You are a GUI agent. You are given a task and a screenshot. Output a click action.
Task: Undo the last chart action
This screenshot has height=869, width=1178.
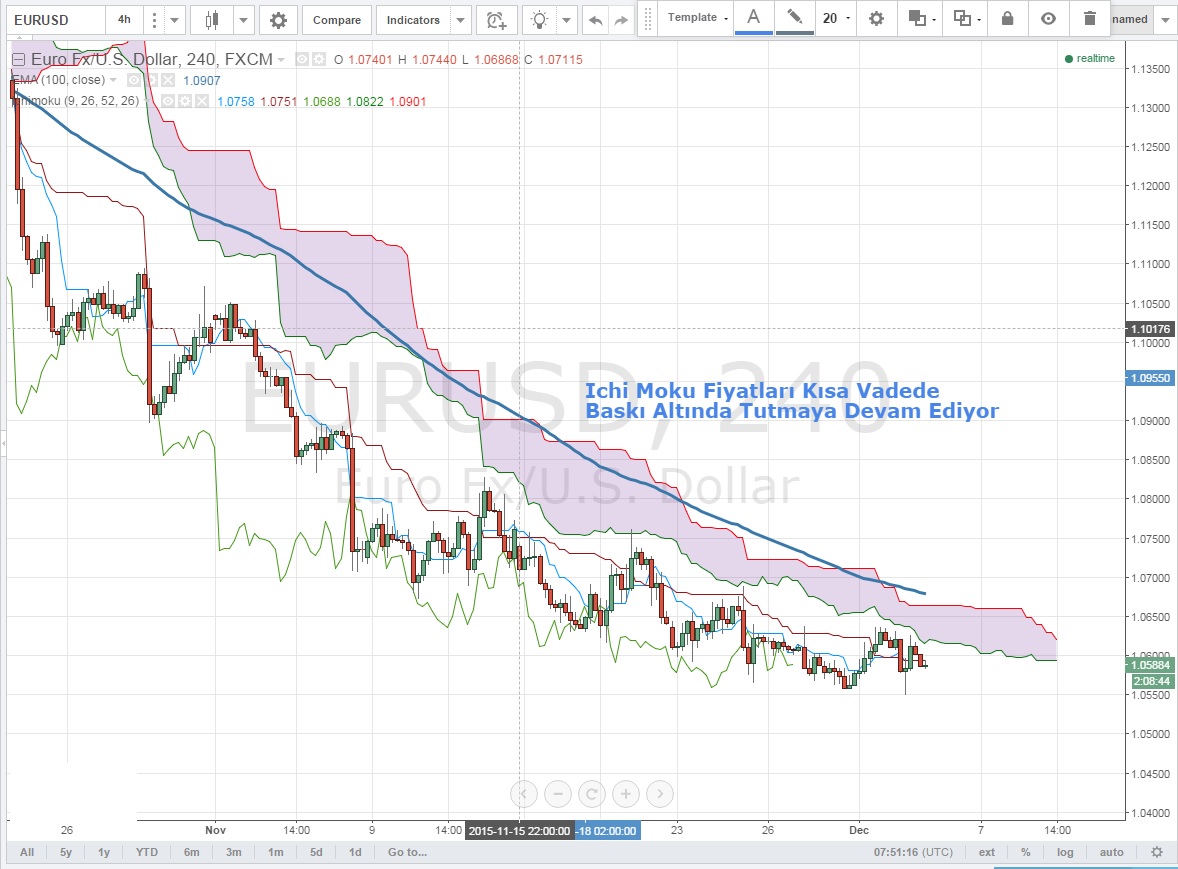(596, 20)
